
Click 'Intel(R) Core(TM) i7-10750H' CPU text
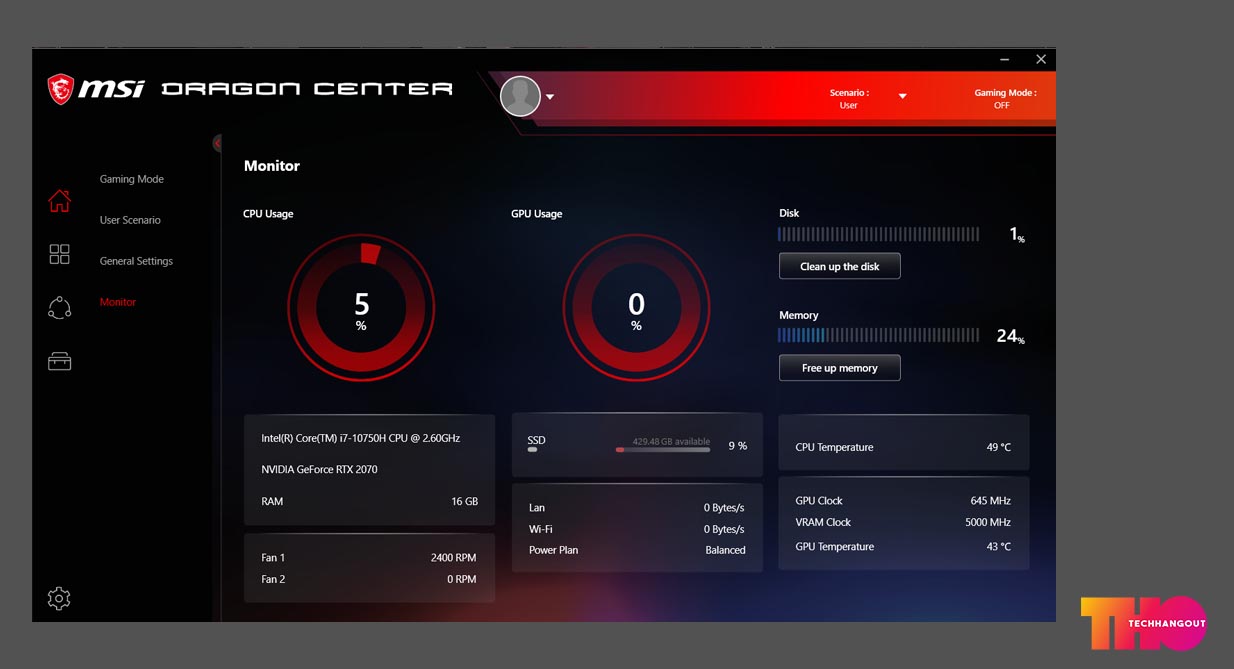click(x=361, y=438)
